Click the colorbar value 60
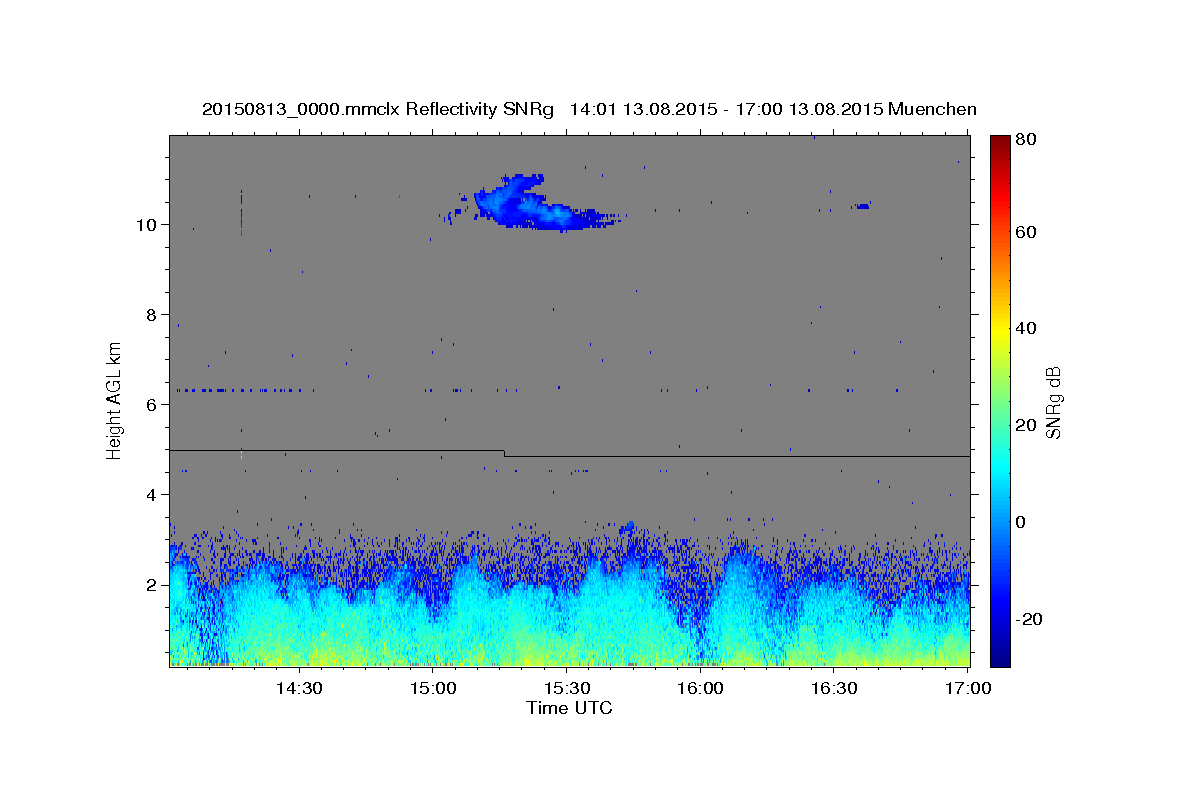 tap(1025, 232)
